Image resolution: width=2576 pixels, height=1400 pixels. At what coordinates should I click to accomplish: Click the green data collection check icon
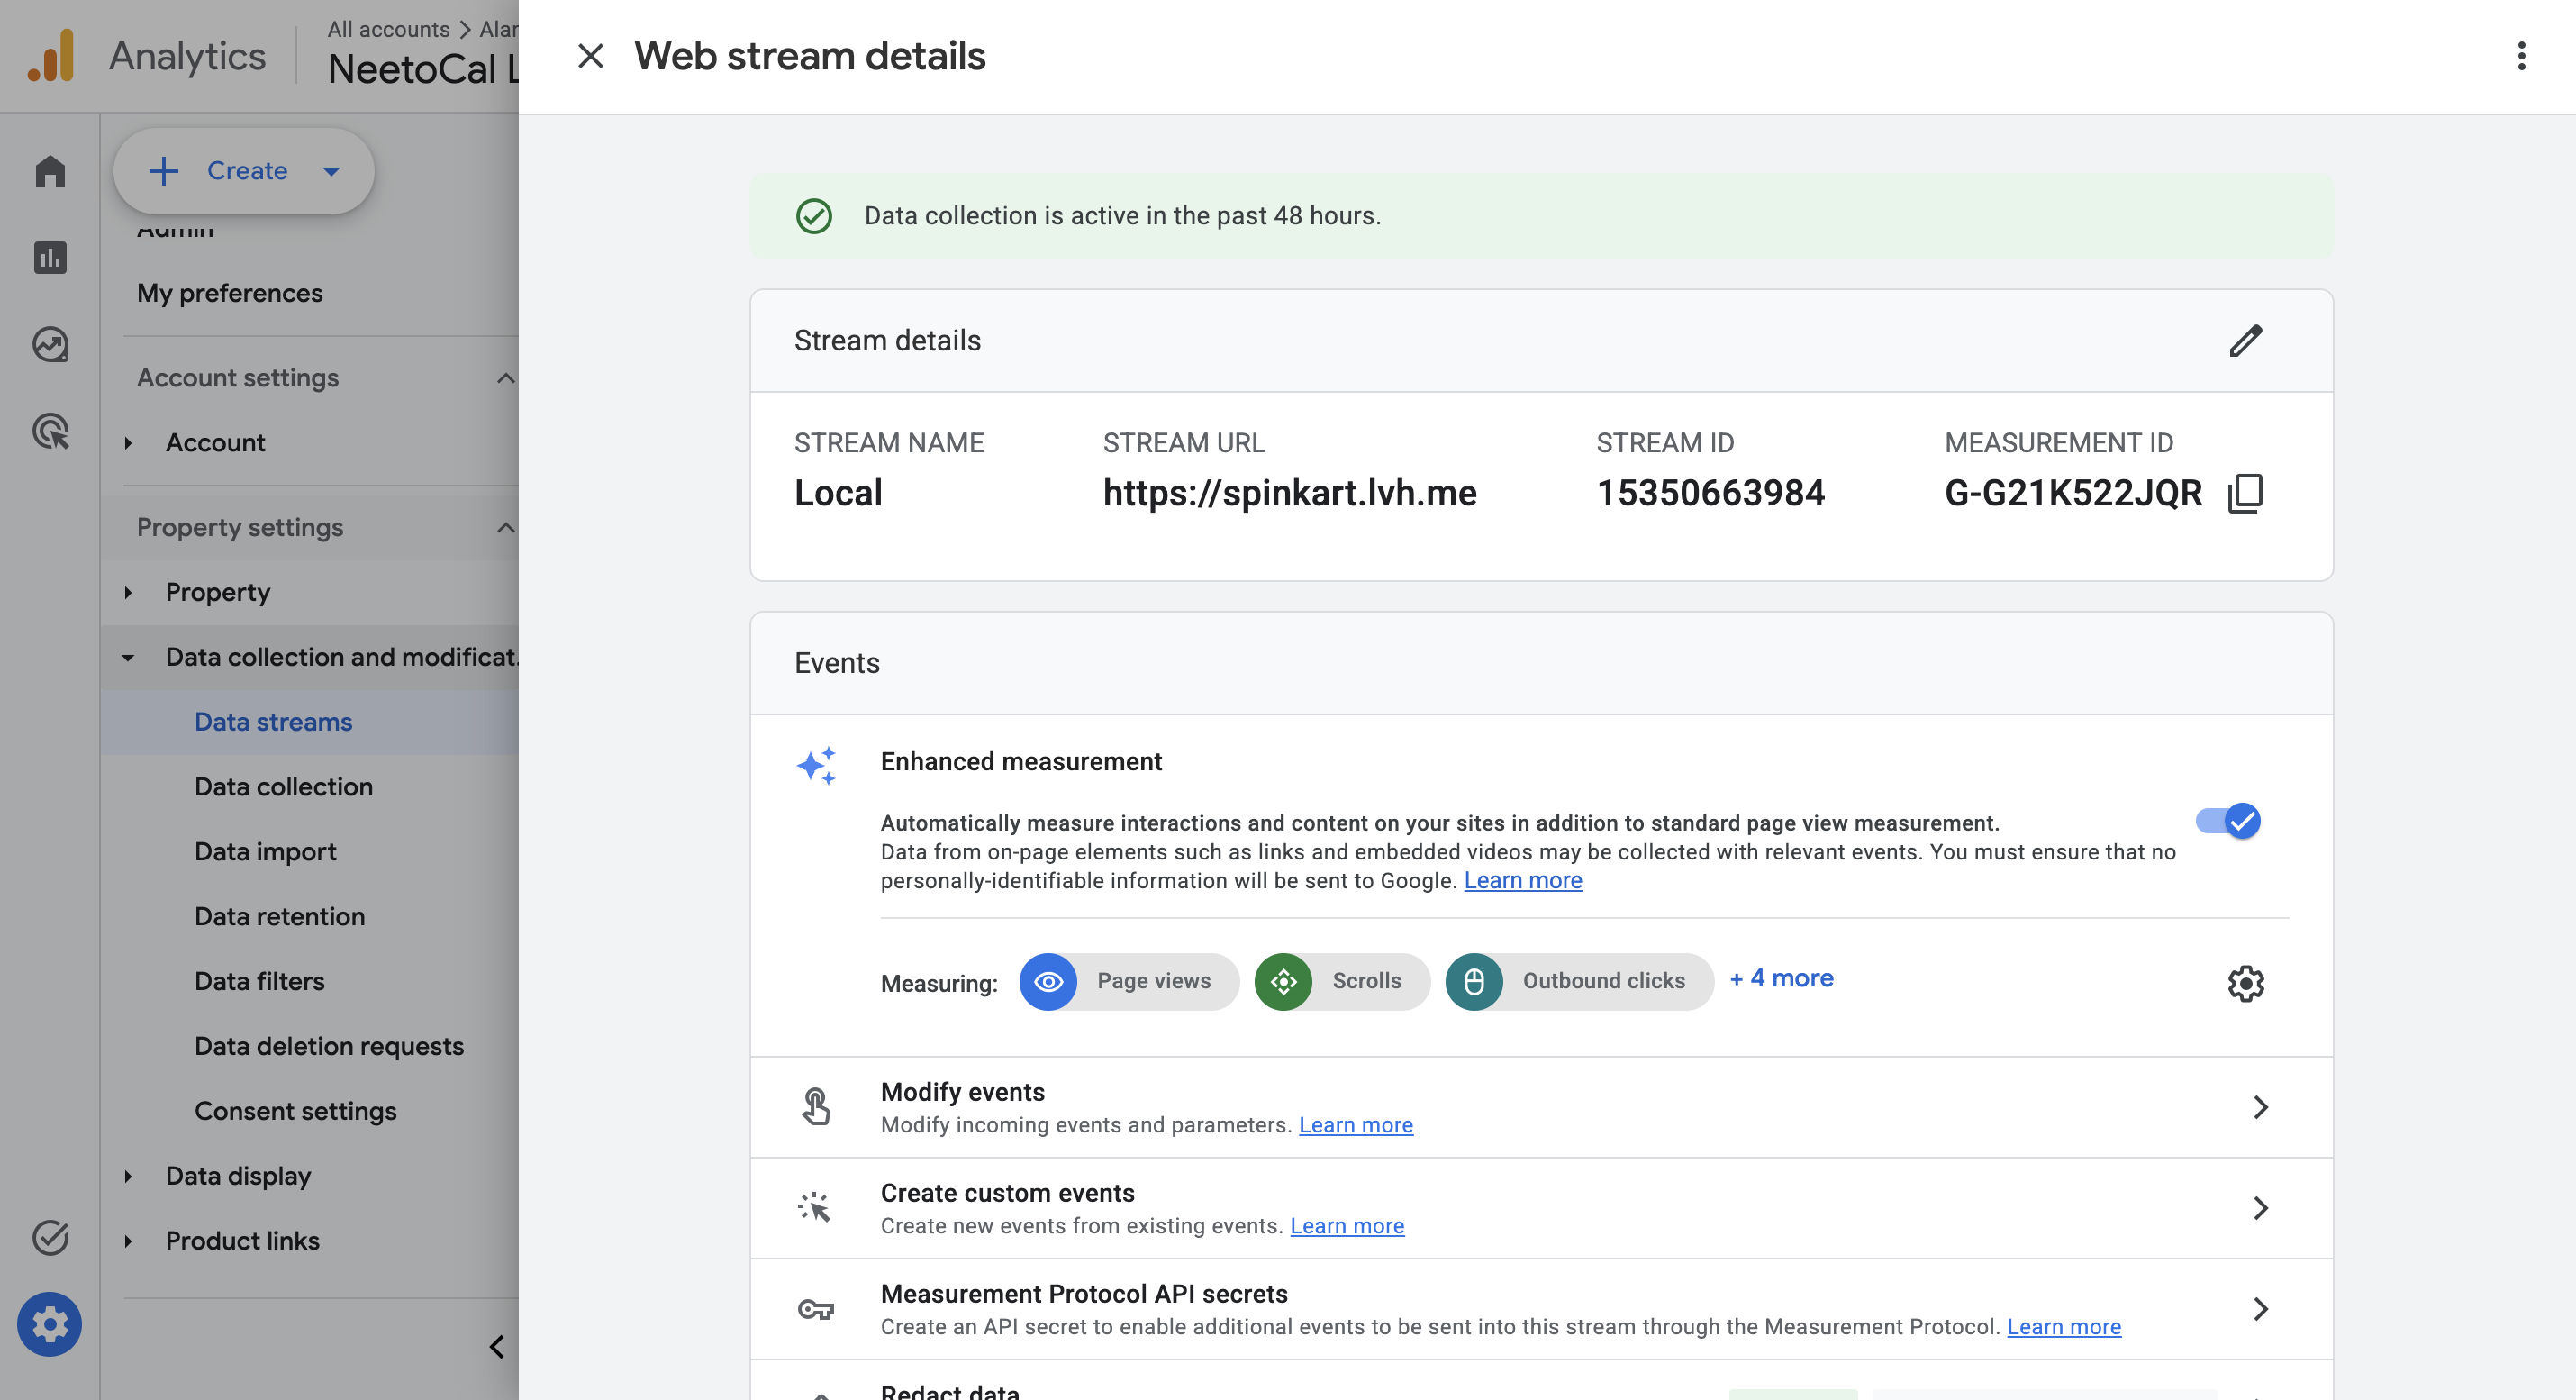click(813, 216)
